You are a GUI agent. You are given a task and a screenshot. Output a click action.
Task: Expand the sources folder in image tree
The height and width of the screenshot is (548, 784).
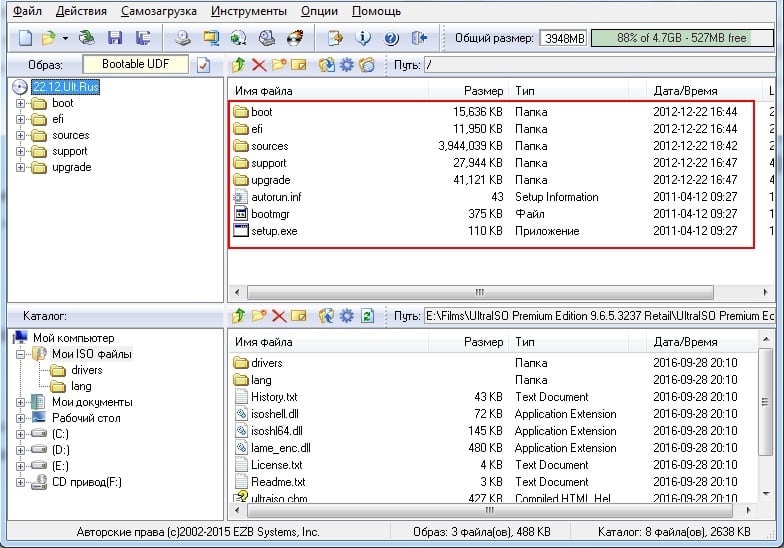[20, 135]
